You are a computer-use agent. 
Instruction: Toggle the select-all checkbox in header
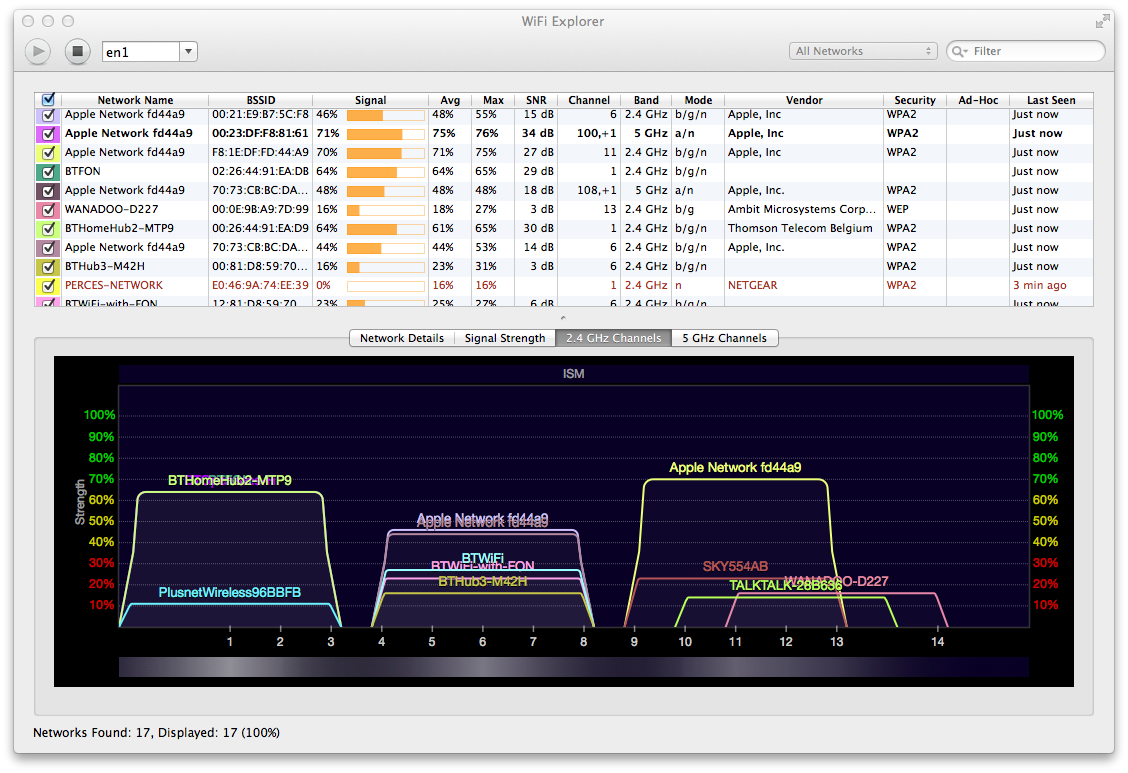[48, 100]
